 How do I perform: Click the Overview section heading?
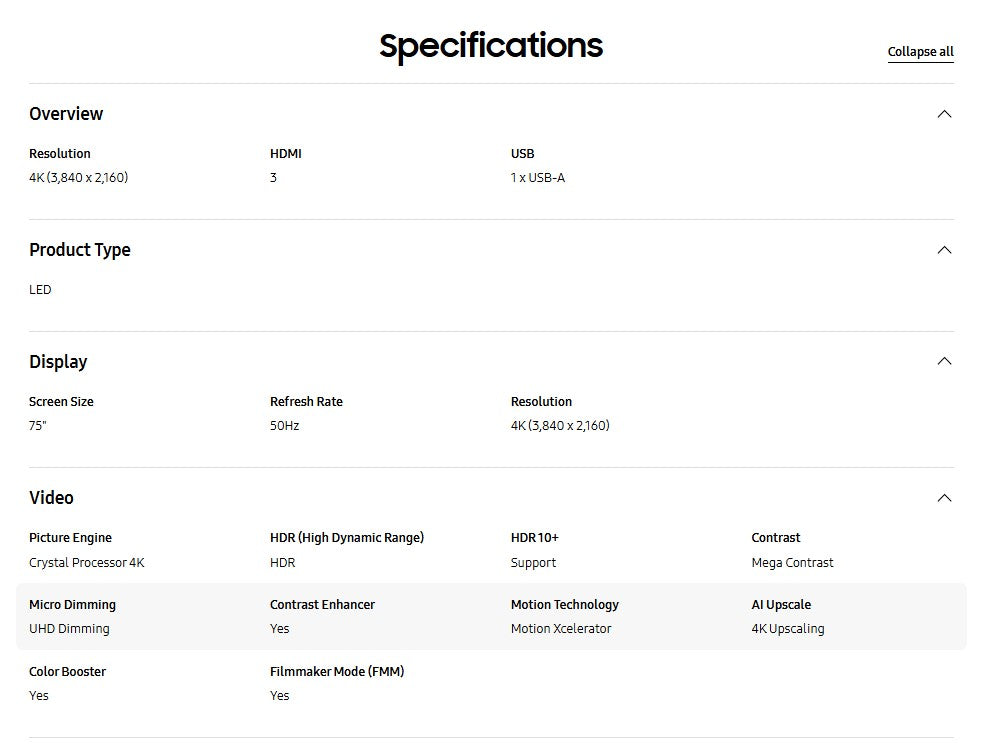pyautogui.click(x=66, y=114)
